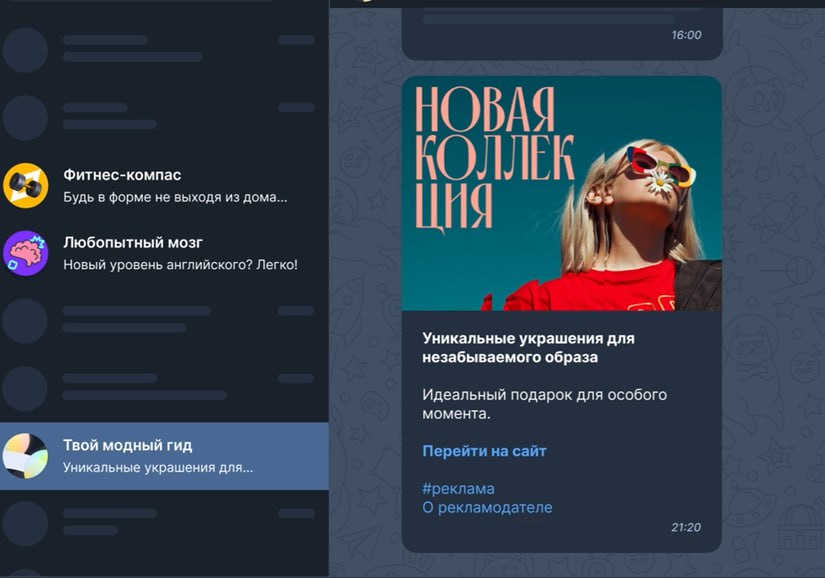This screenshot has width=825, height=578.
Task: Select the Твой модный гид chat title
Action: point(128,445)
